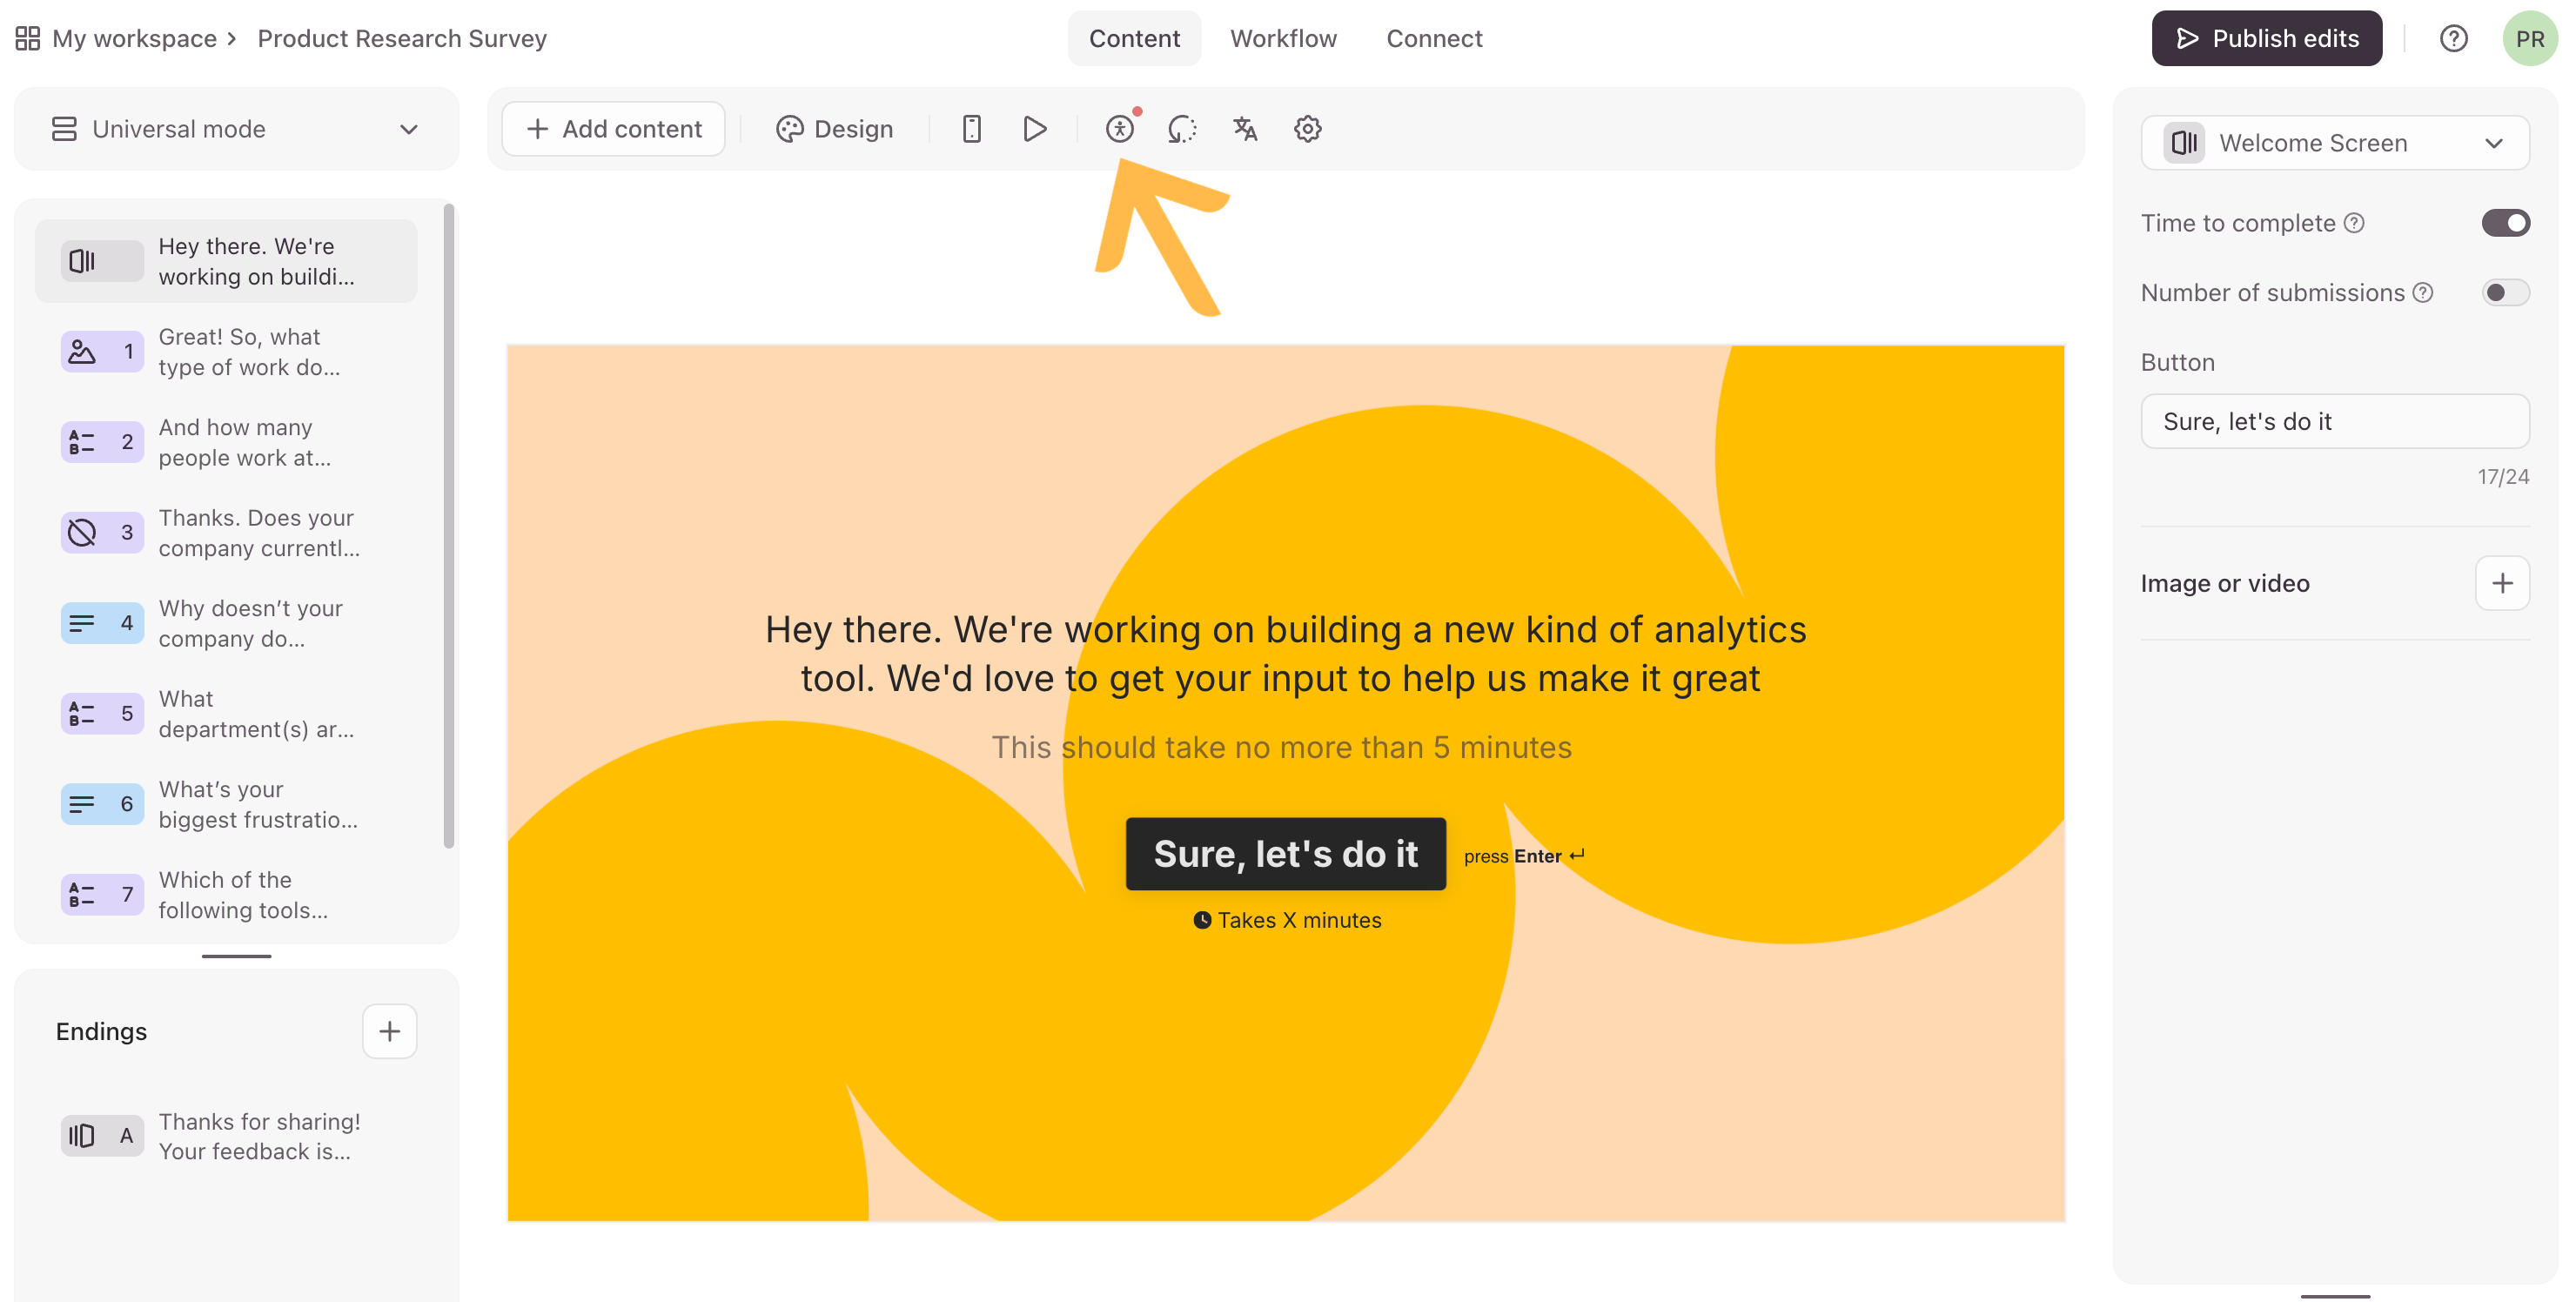Click 'Takes X minutes' label
This screenshot has height=1302, width=2576.
pyautogui.click(x=1287, y=920)
